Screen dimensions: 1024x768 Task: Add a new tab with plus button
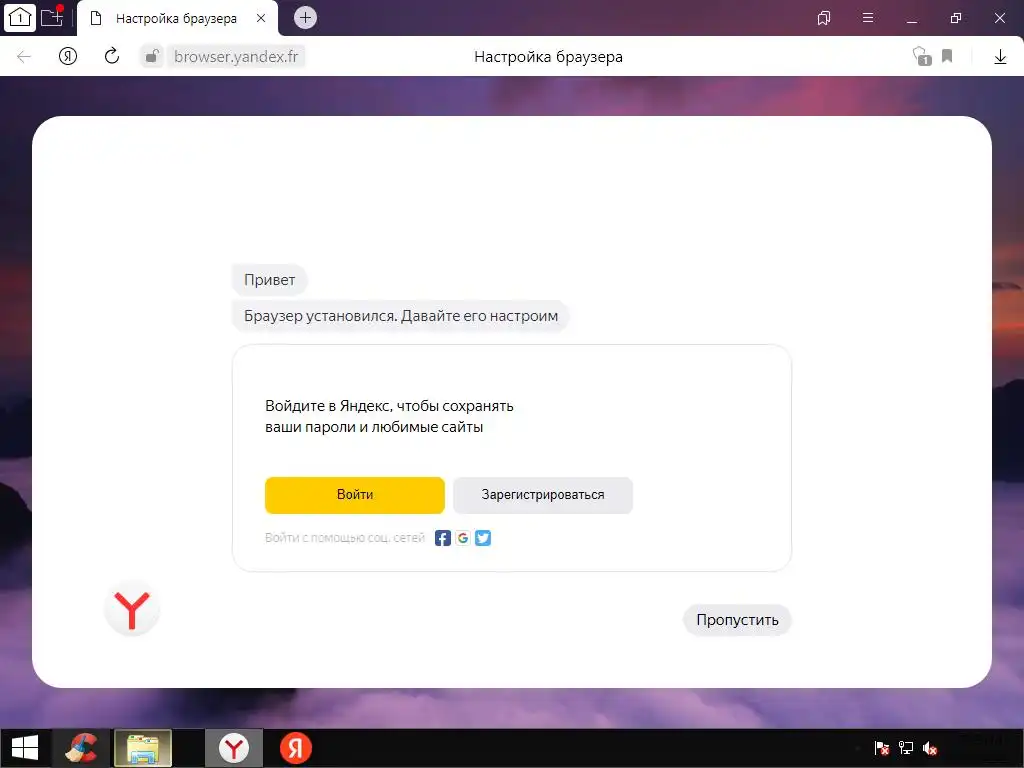tap(305, 18)
